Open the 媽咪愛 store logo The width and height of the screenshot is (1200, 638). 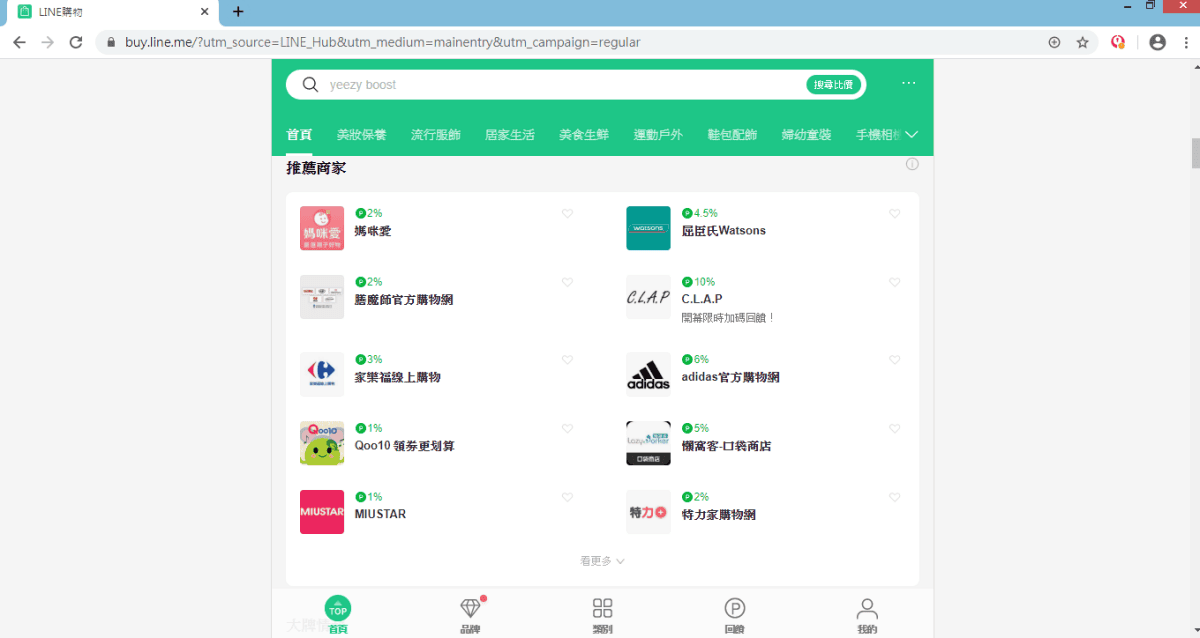(322, 228)
